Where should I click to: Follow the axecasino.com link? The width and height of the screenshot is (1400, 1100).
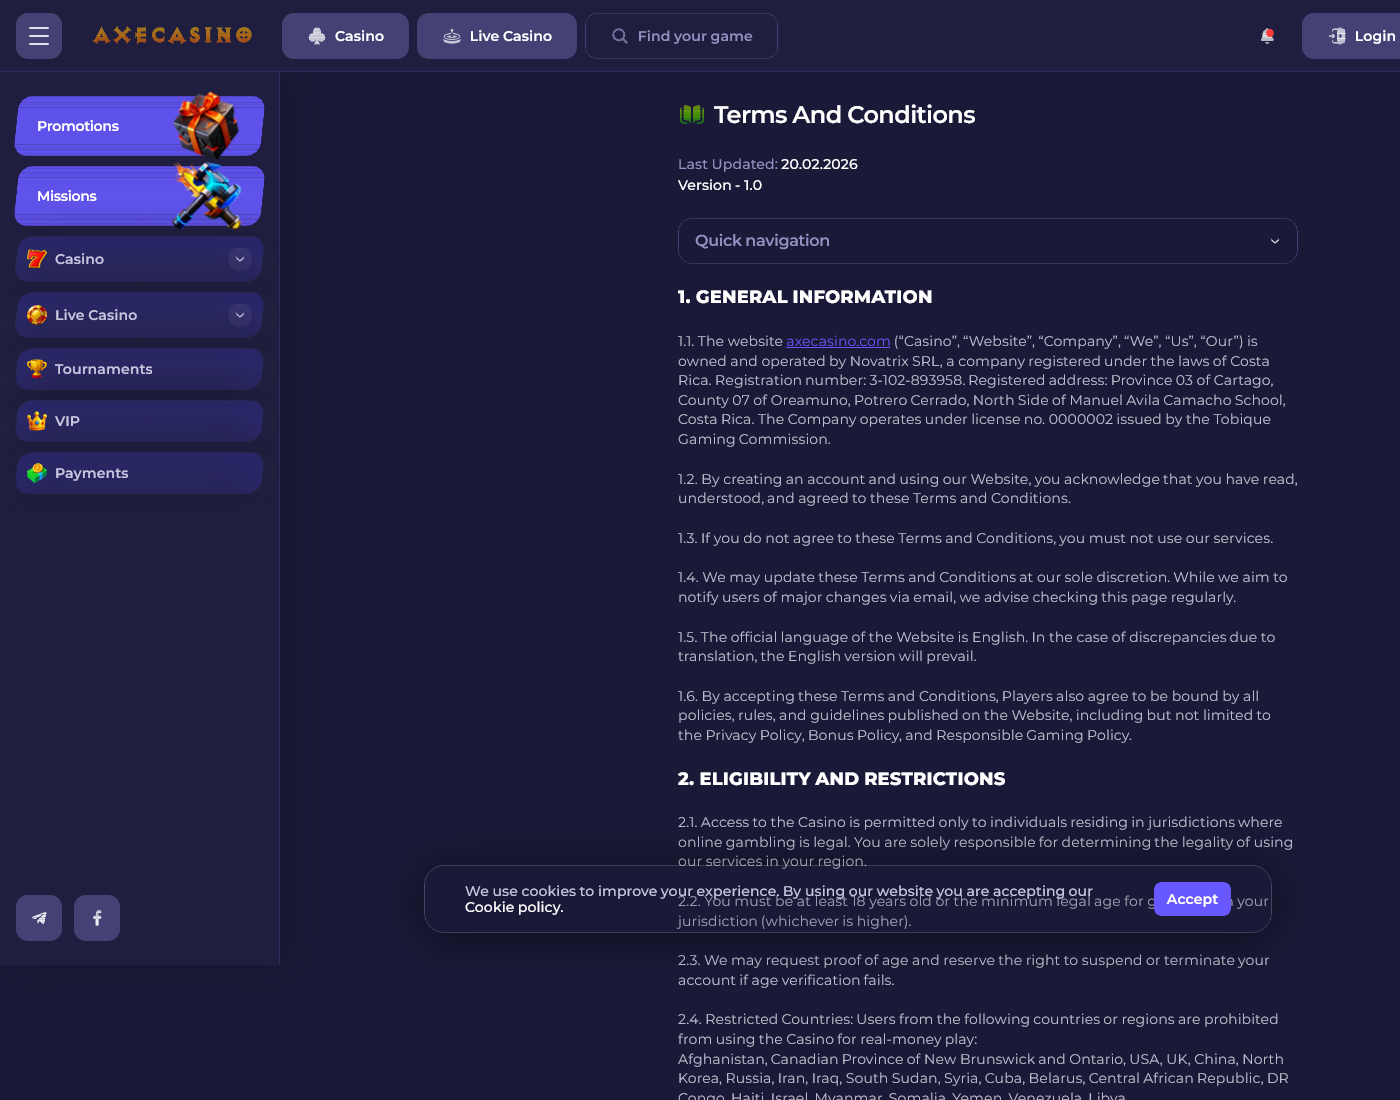pyautogui.click(x=838, y=341)
